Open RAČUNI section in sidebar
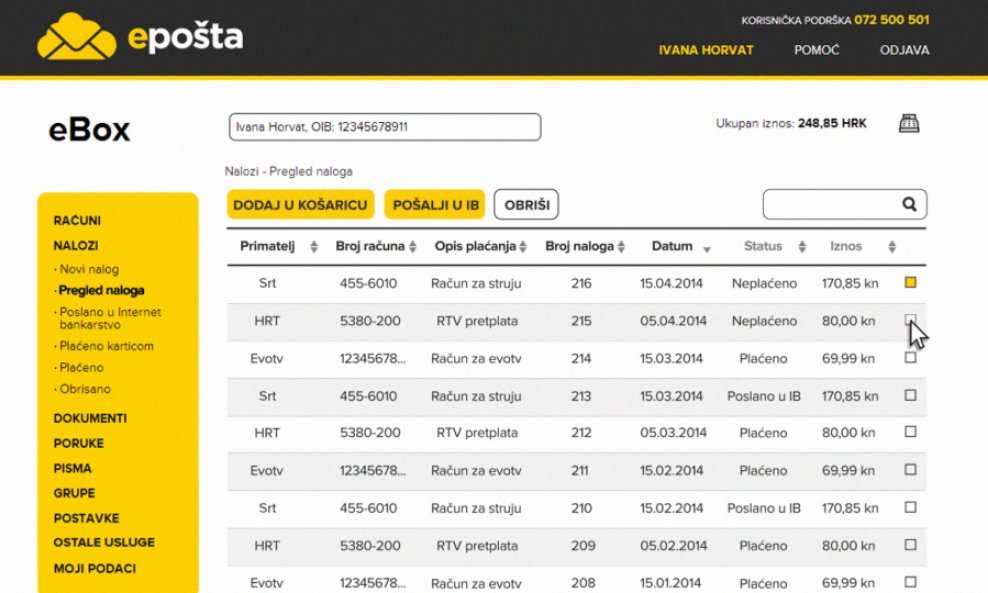 coord(77,221)
